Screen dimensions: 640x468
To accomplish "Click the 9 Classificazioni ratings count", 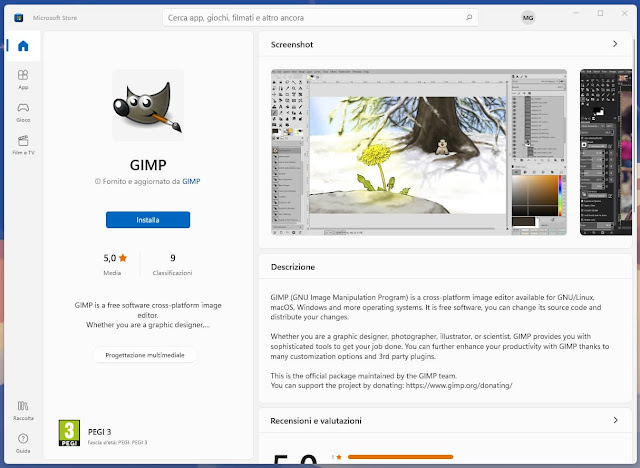I will 172,264.
